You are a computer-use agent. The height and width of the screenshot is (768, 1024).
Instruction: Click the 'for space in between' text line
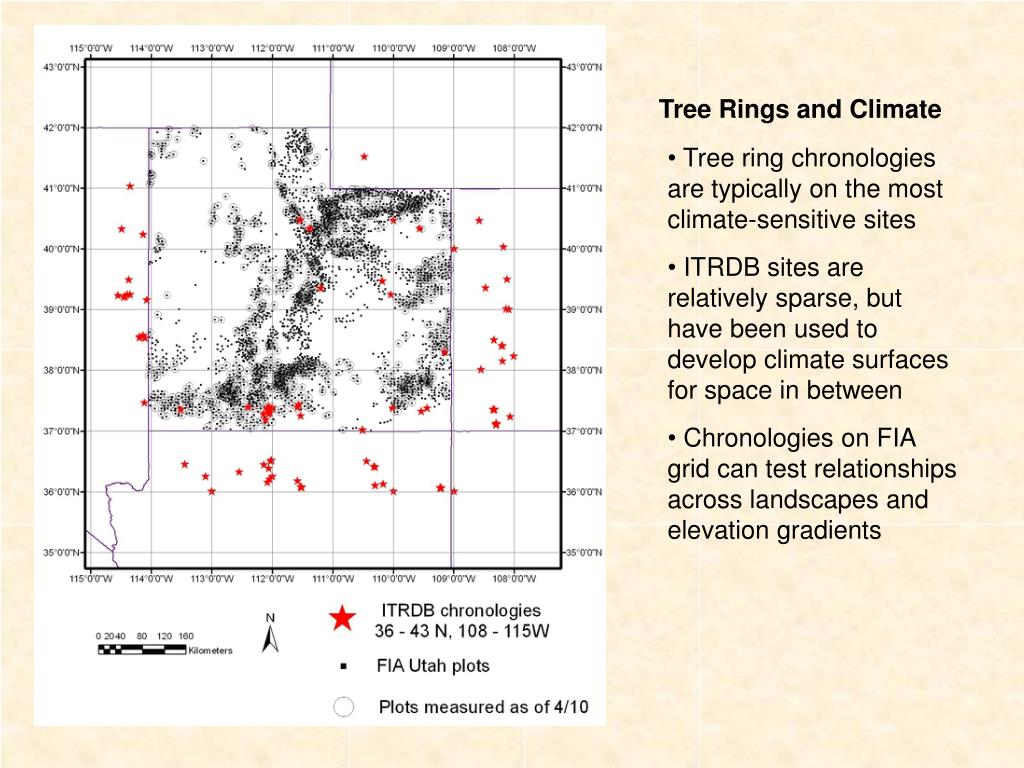click(785, 391)
